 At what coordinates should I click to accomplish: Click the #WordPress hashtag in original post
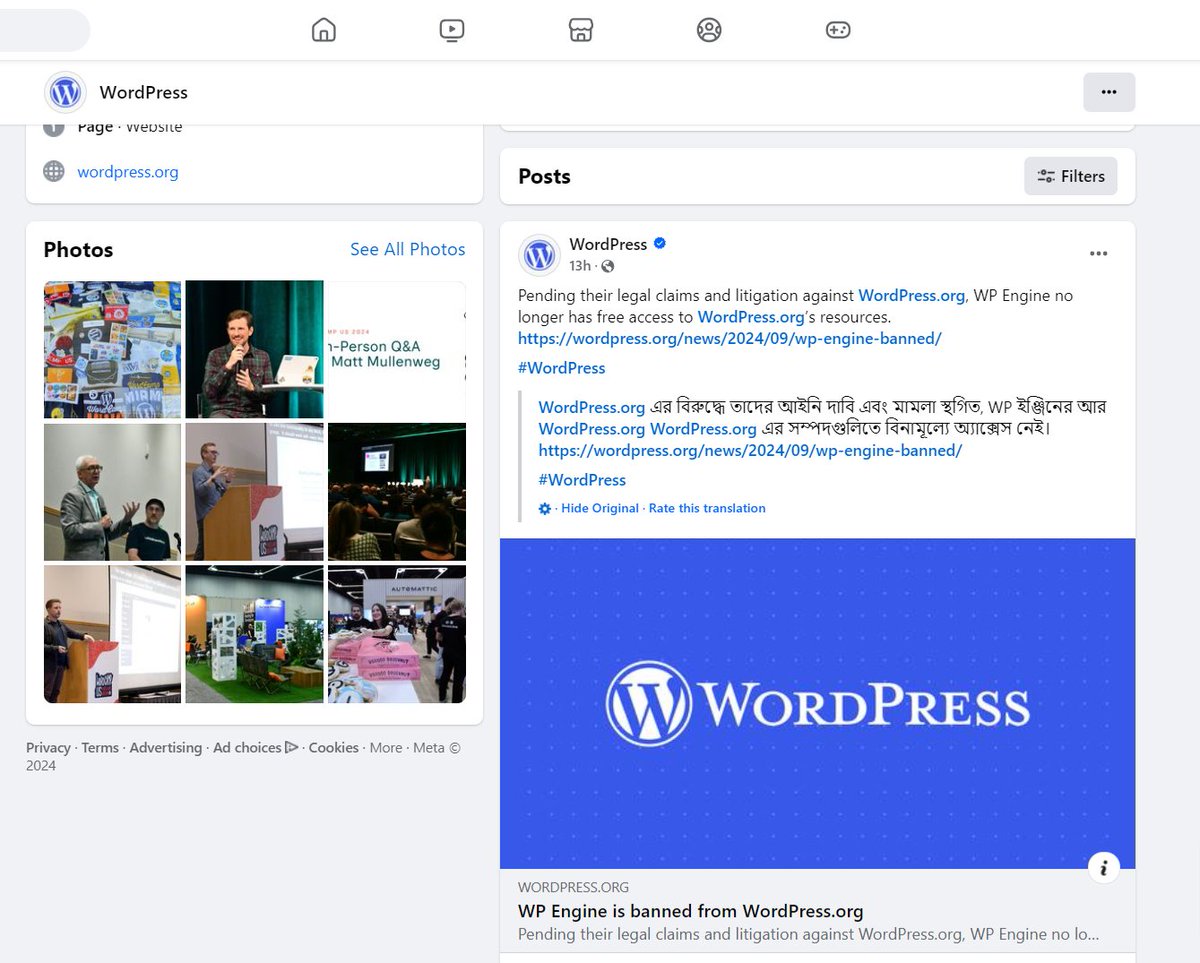(562, 368)
